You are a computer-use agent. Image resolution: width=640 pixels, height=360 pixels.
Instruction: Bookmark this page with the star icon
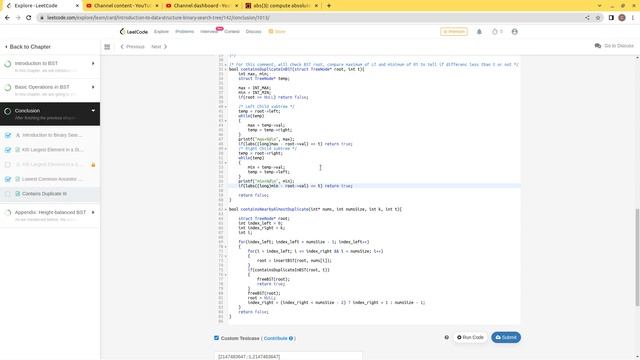[598, 18]
